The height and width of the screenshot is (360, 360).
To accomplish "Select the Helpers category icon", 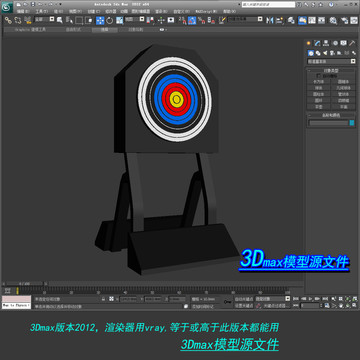I will click(x=339, y=53).
